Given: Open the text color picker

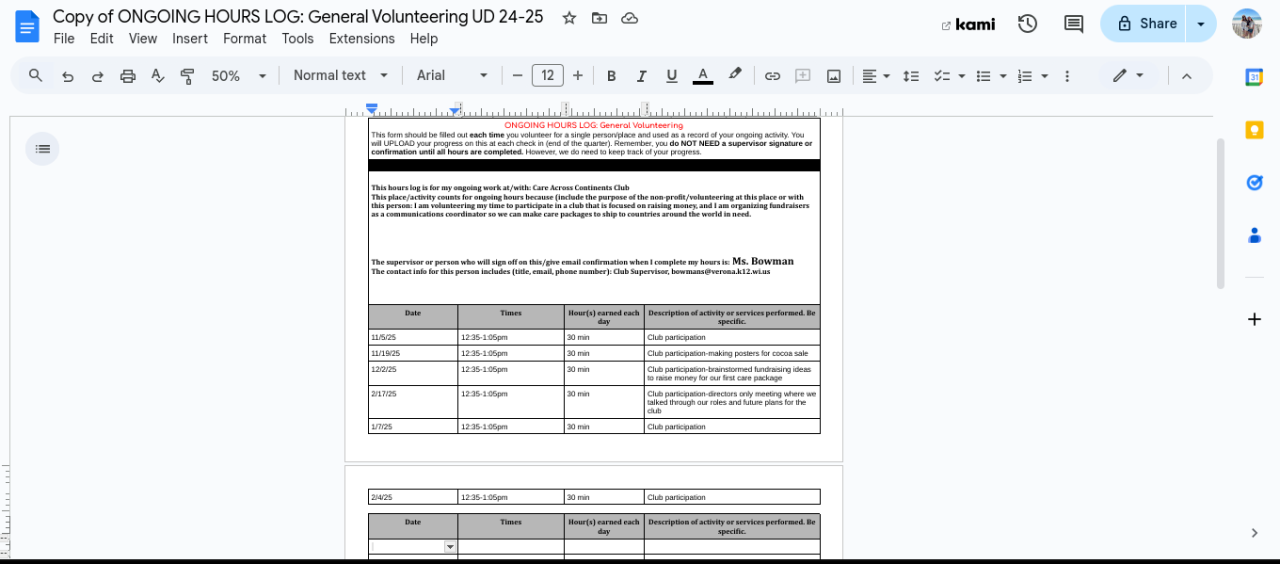Looking at the screenshot, I should (703, 76).
